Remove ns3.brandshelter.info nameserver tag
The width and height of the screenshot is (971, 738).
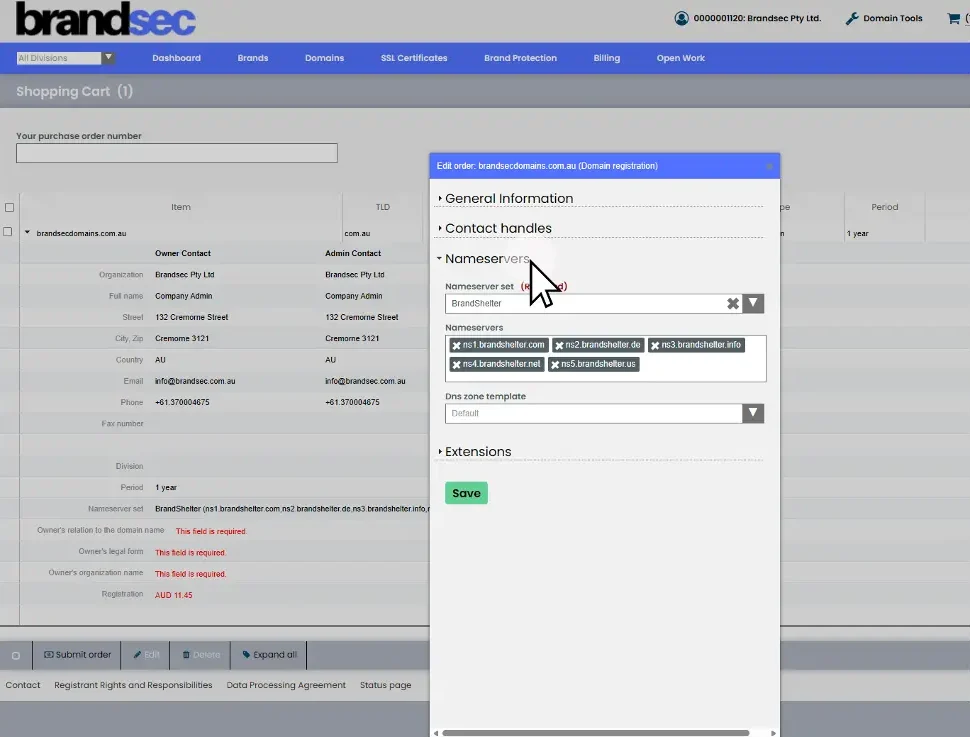coord(655,345)
